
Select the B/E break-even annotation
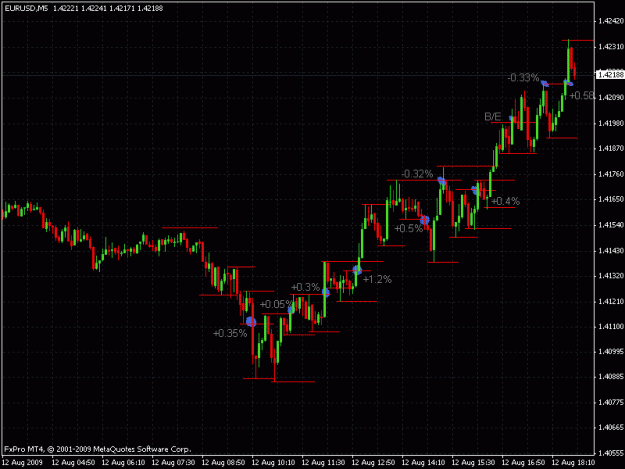493,117
